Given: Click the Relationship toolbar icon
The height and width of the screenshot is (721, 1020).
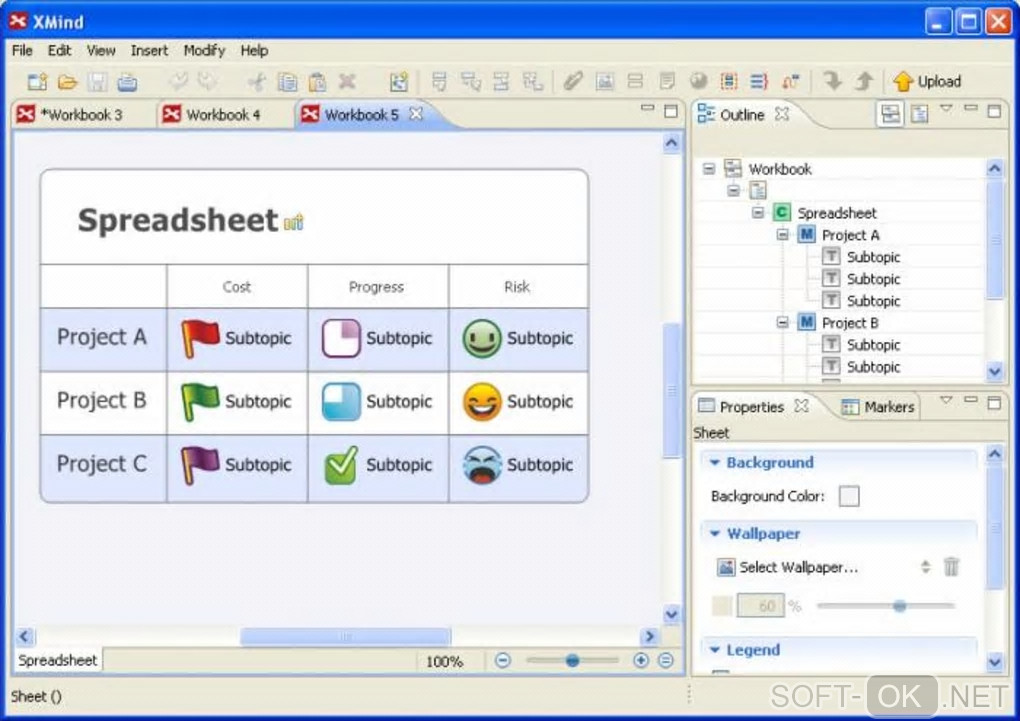Looking at the screenshot, I should (790, 81).
